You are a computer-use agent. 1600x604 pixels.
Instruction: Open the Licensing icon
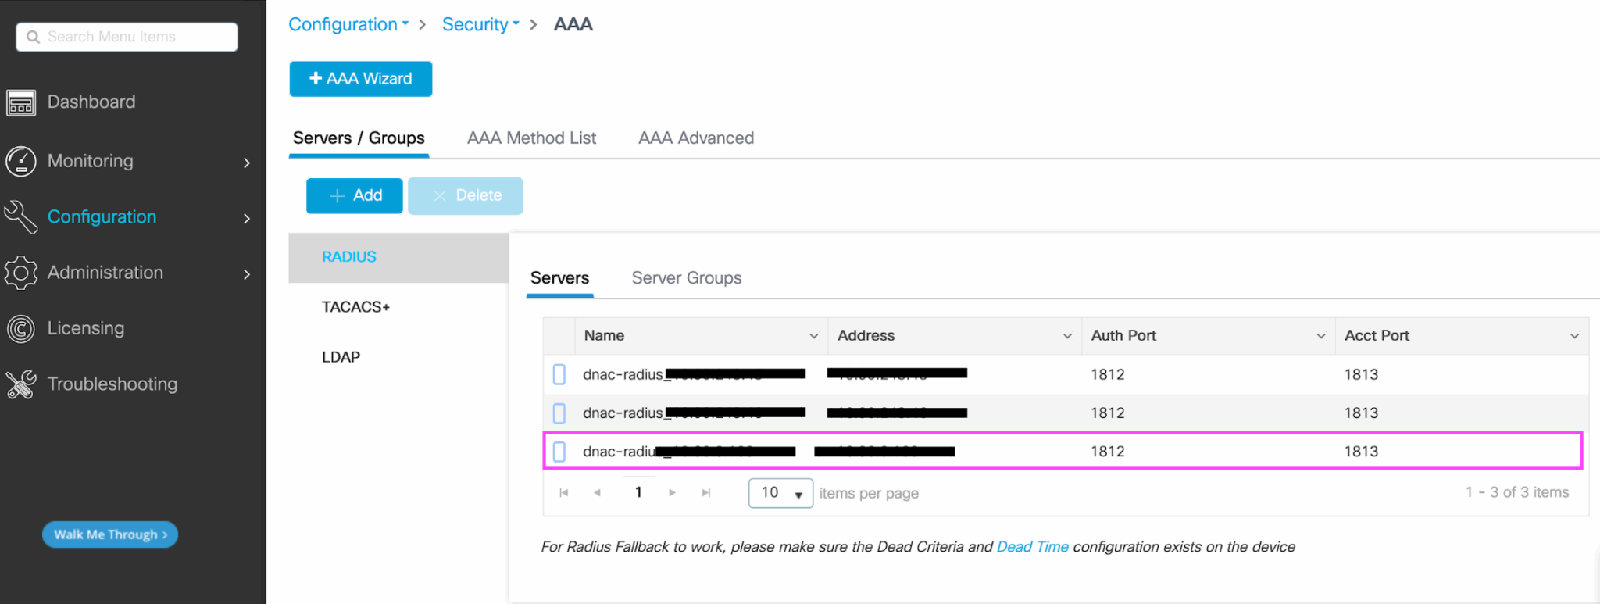[21, 329]
